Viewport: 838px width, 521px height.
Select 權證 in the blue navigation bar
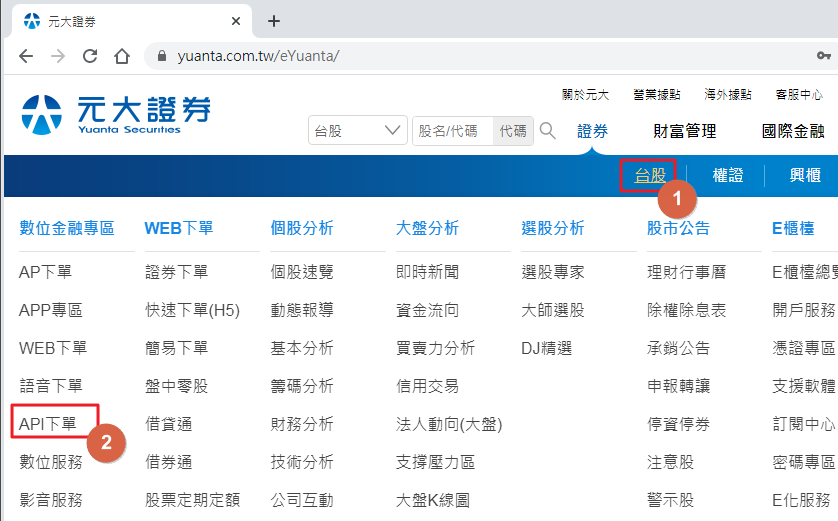tap(728, 175)
